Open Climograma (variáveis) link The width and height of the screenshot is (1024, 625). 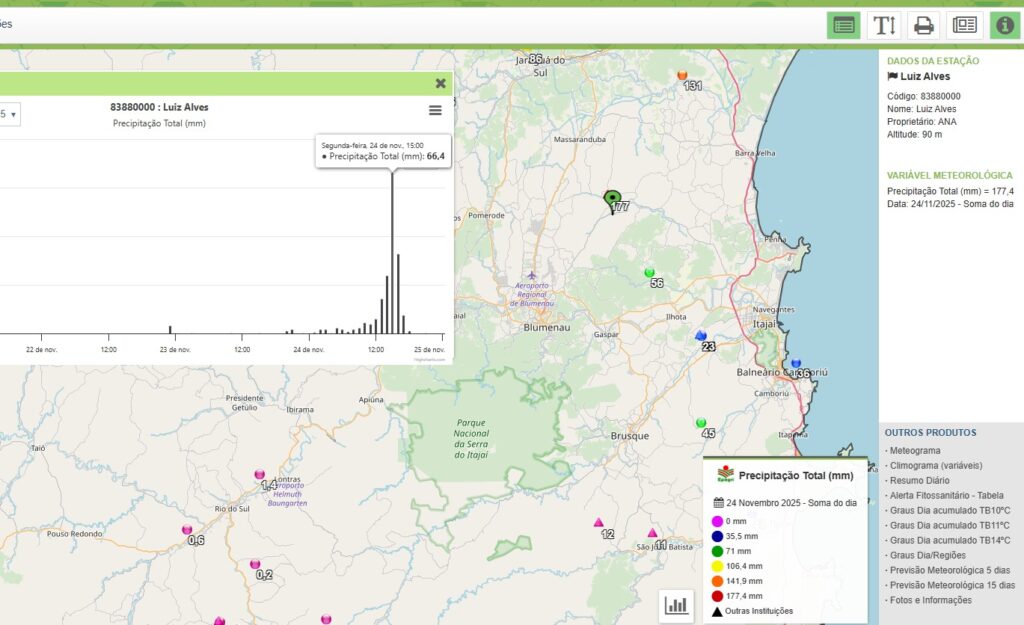pos(935,465)
